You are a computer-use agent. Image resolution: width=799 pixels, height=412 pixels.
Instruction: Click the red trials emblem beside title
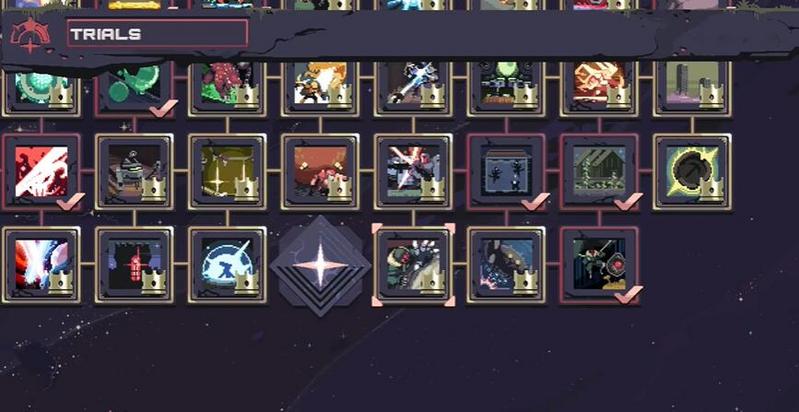(31, 36)
